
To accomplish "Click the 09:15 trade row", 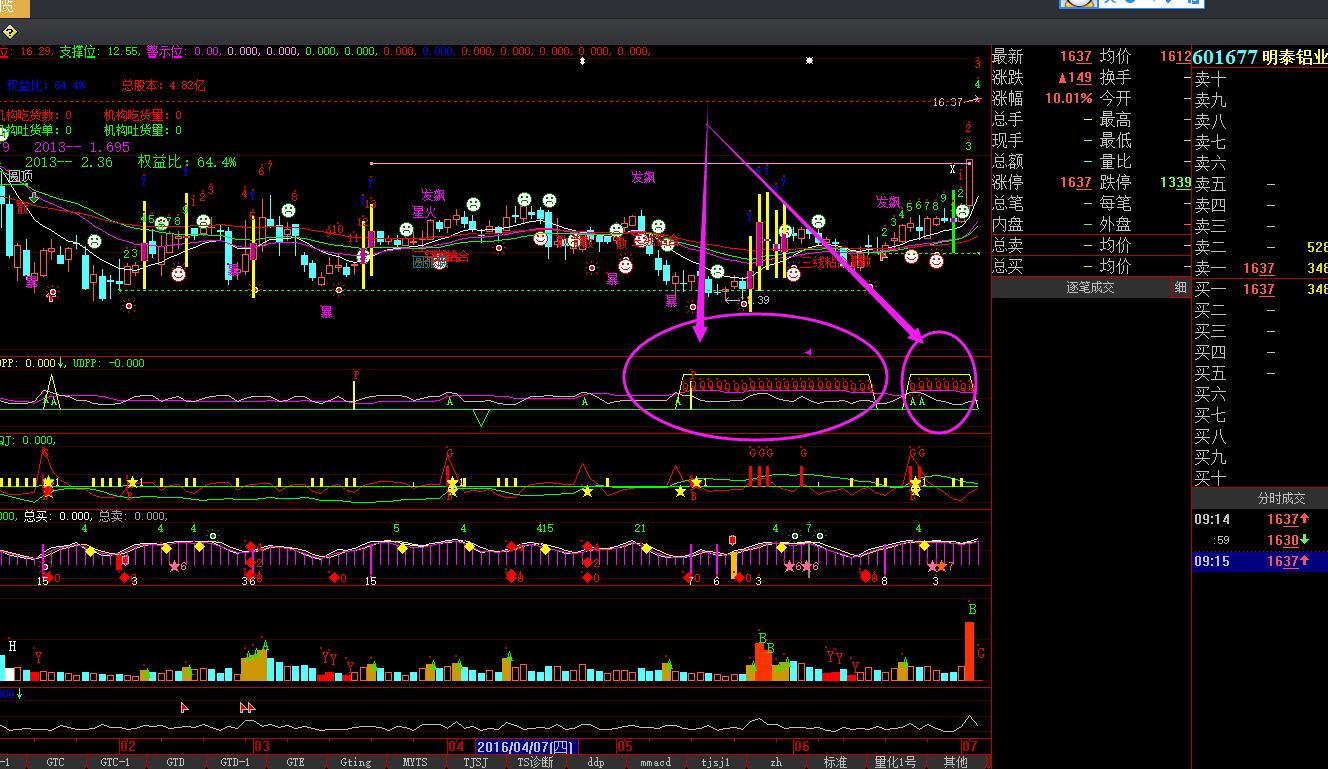I will (x=1260, y=561).
